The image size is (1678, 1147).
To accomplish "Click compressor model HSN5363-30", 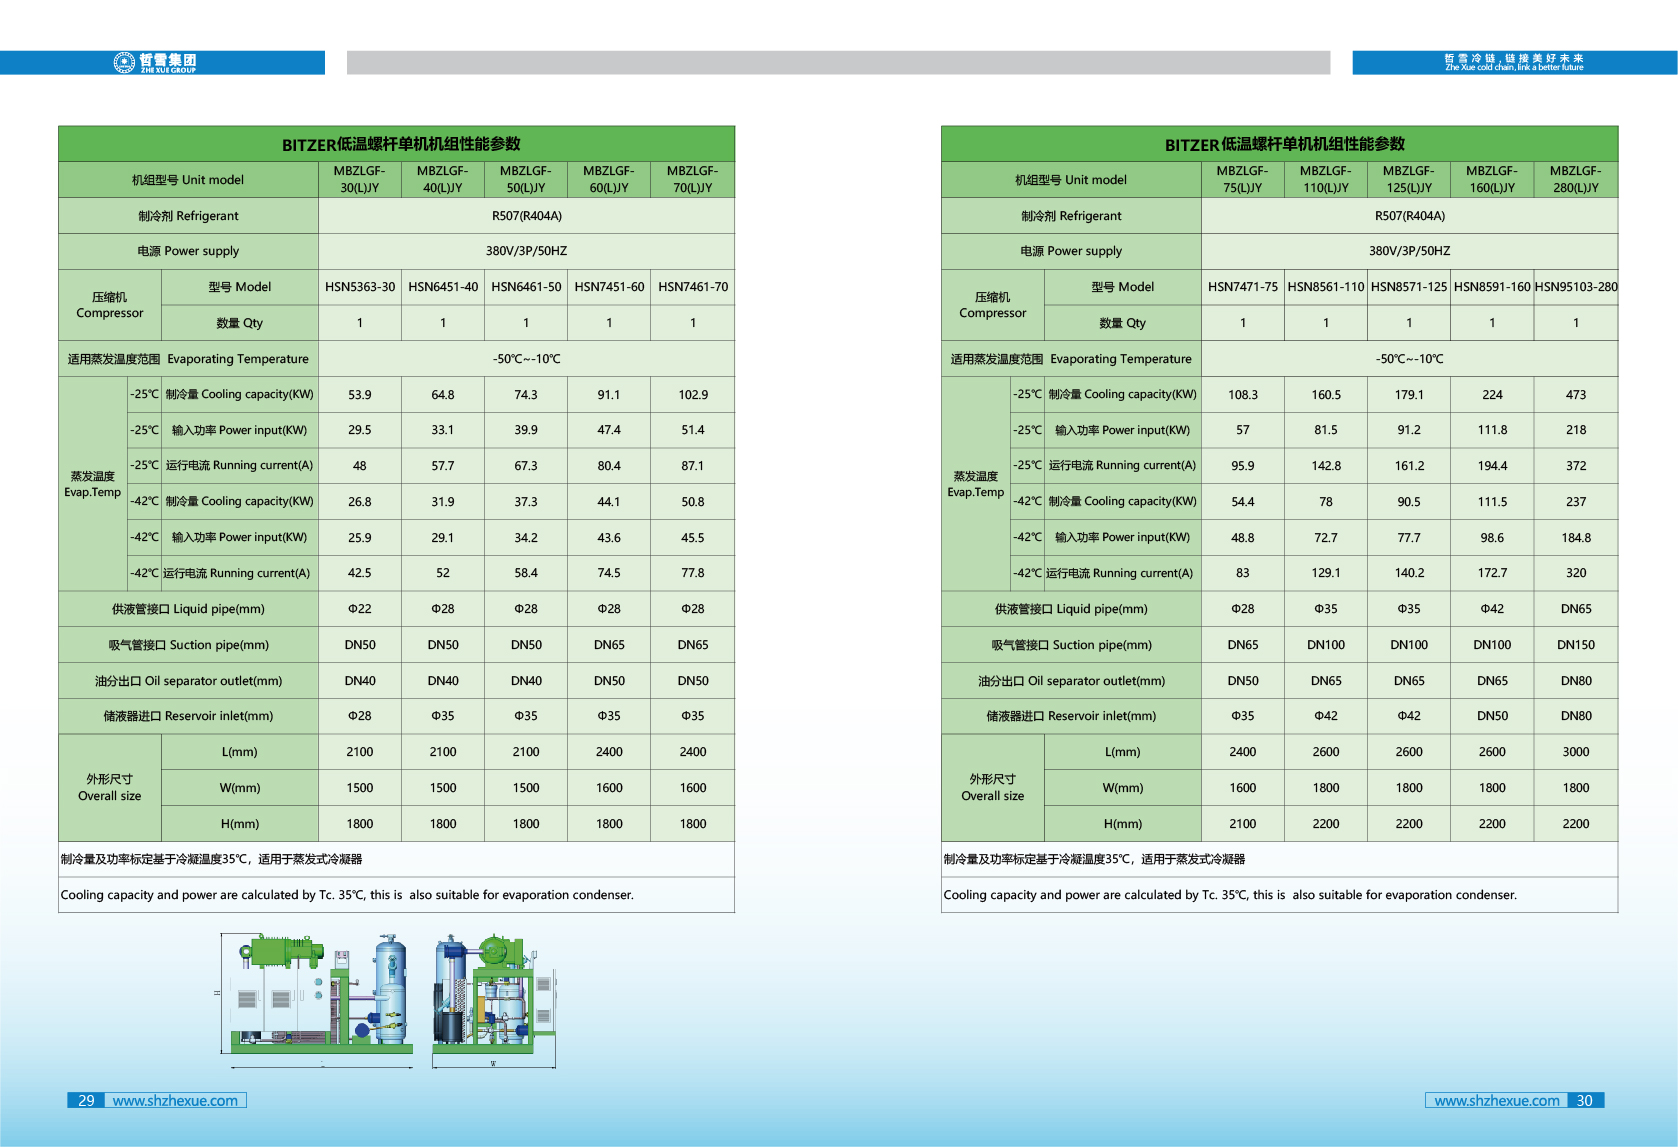I will 360,287.
